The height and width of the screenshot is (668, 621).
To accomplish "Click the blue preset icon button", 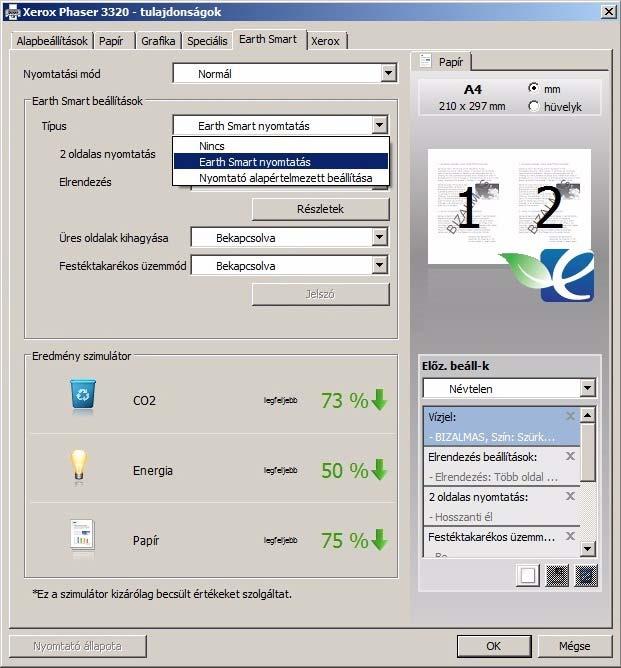I will pos(586,576).
